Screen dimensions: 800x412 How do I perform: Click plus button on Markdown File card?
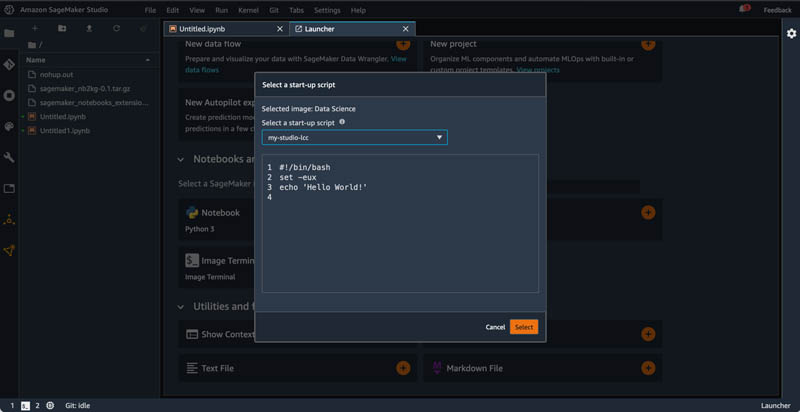tap(648, 368)
